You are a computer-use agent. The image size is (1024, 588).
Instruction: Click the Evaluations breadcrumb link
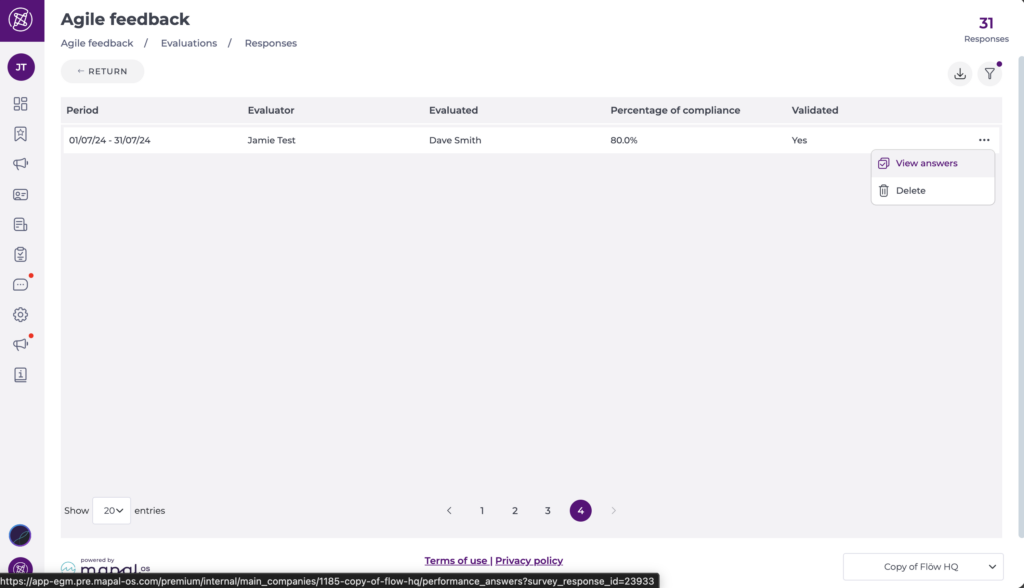coord(189,43)
